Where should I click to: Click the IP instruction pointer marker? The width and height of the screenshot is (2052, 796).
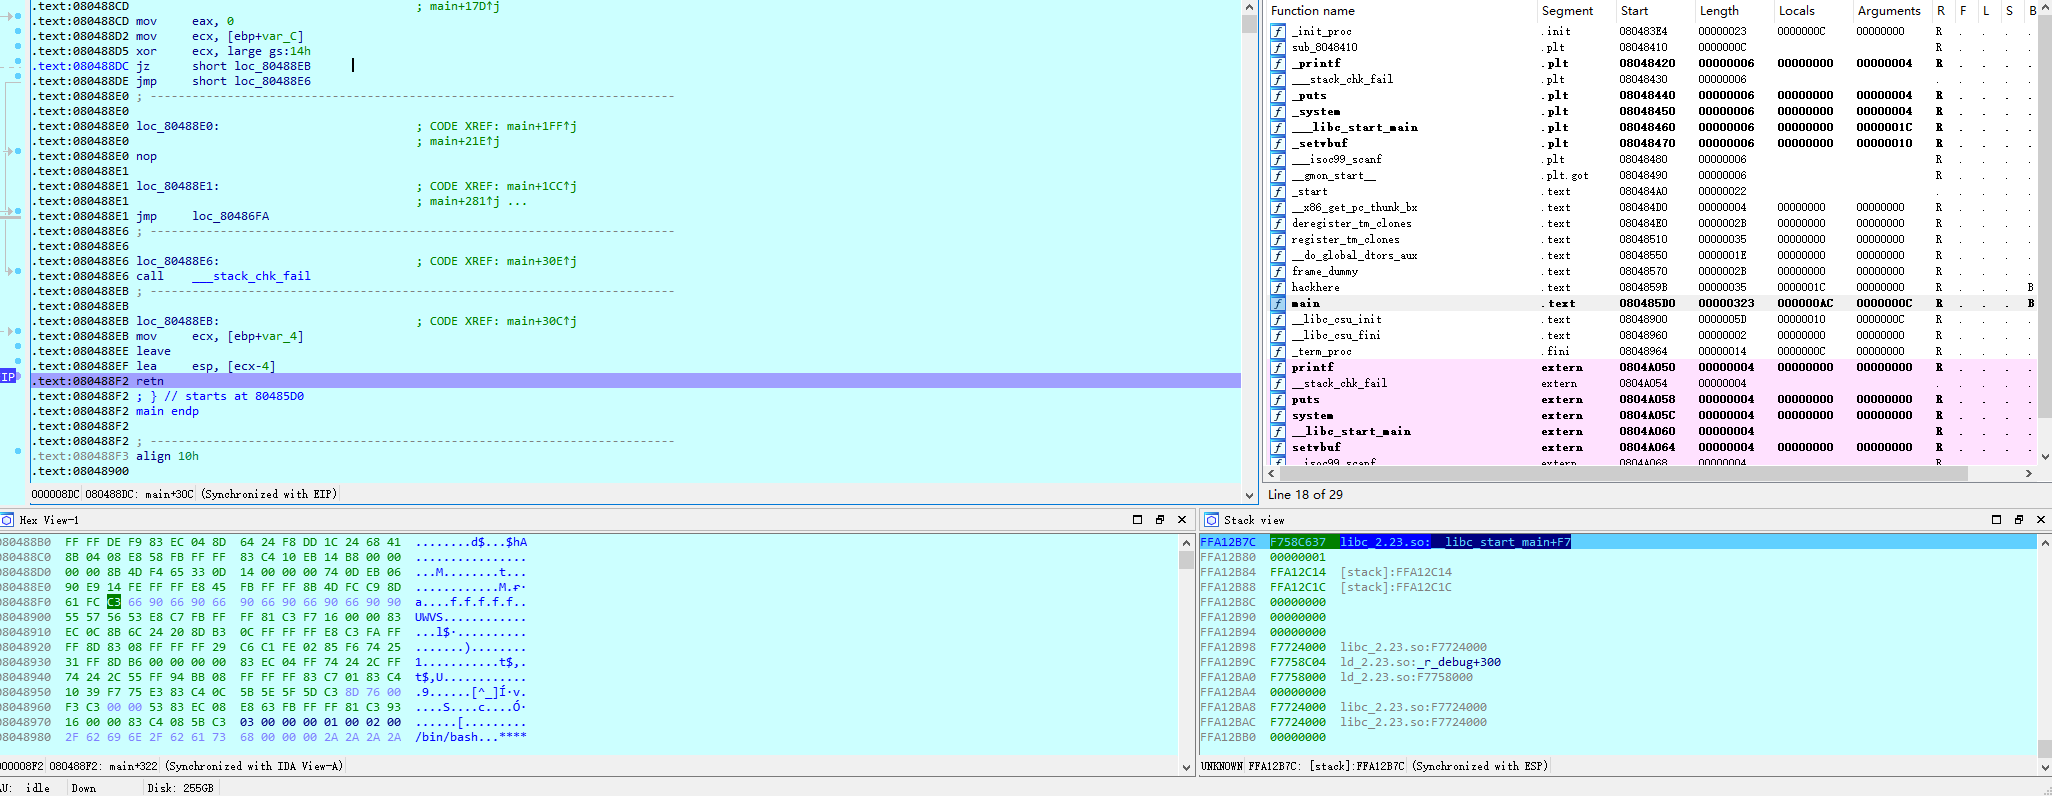[8, 377]
